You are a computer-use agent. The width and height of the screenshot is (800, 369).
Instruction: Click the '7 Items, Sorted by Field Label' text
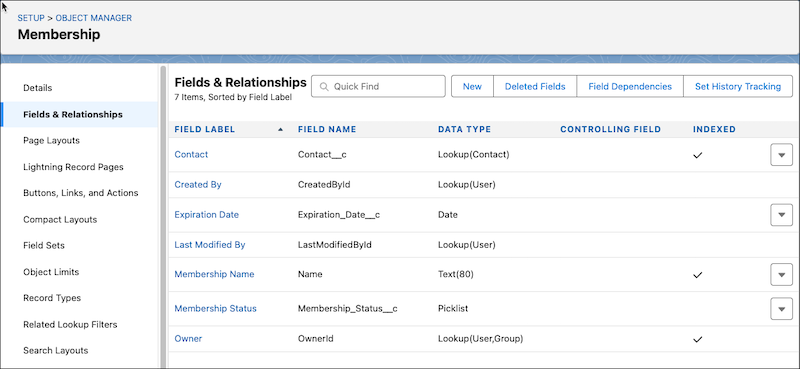point(233,97)
